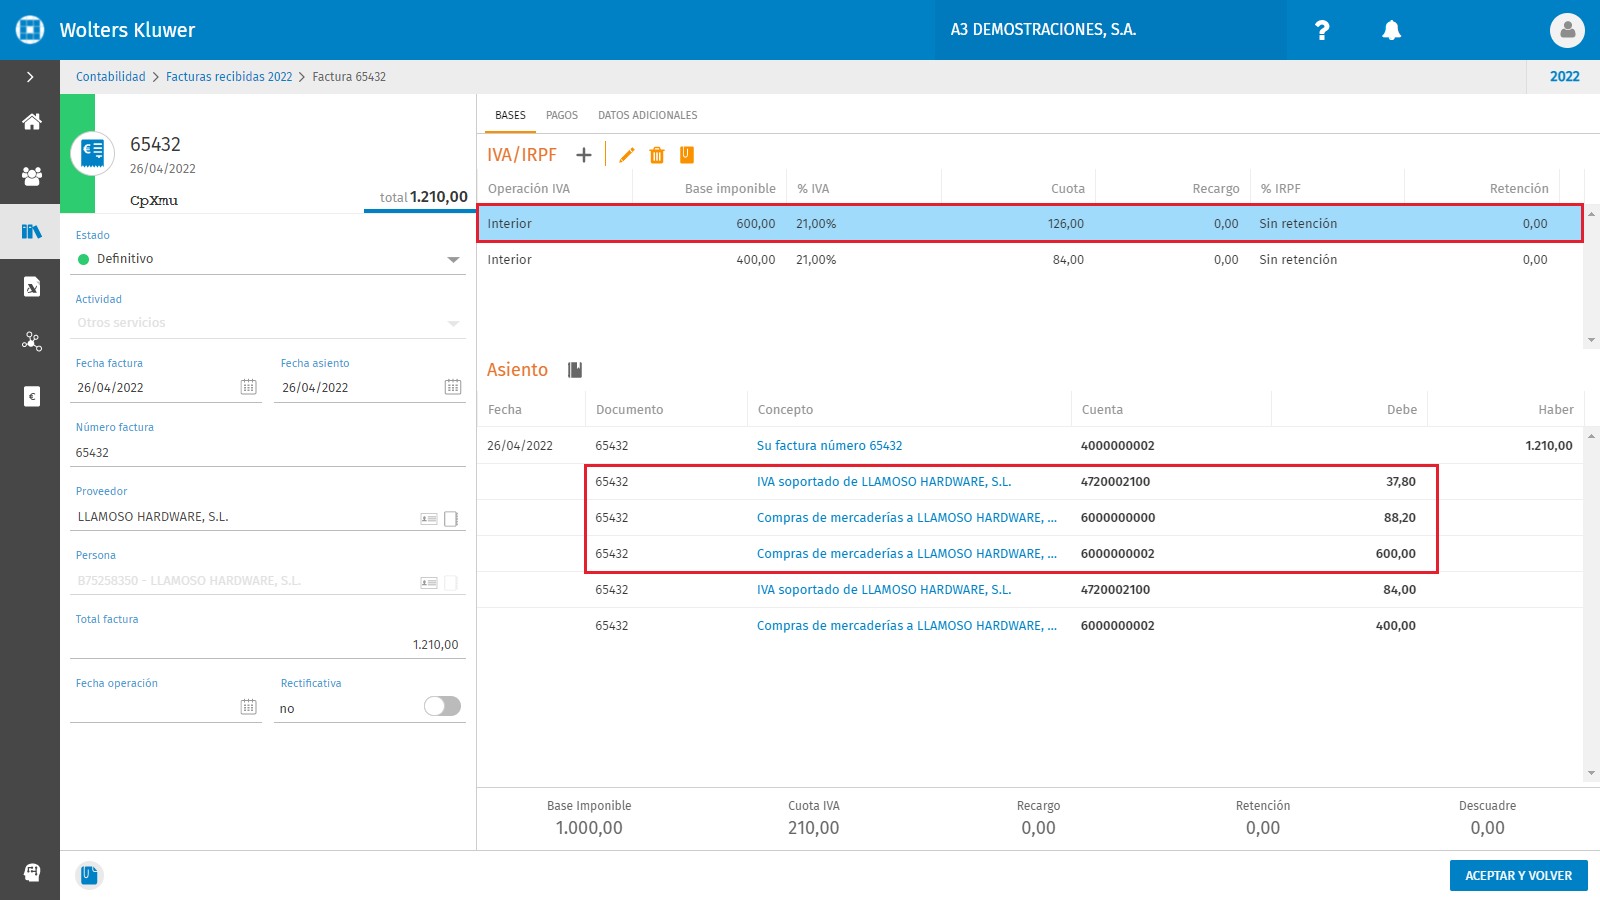Open the home icon in sidebar
The image size is (1600, 900).
[32, 122]
